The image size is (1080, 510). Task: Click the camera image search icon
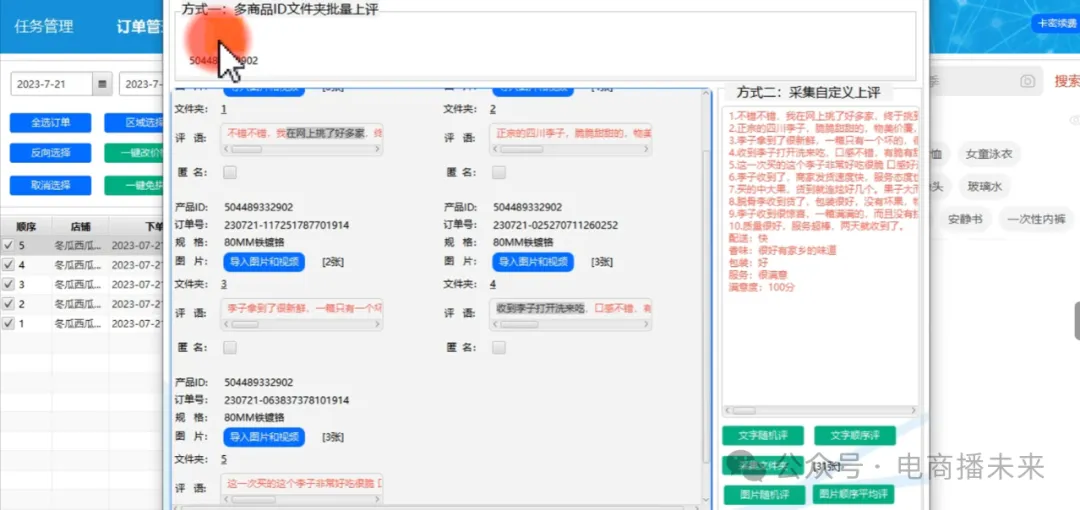click(1027, 81)
